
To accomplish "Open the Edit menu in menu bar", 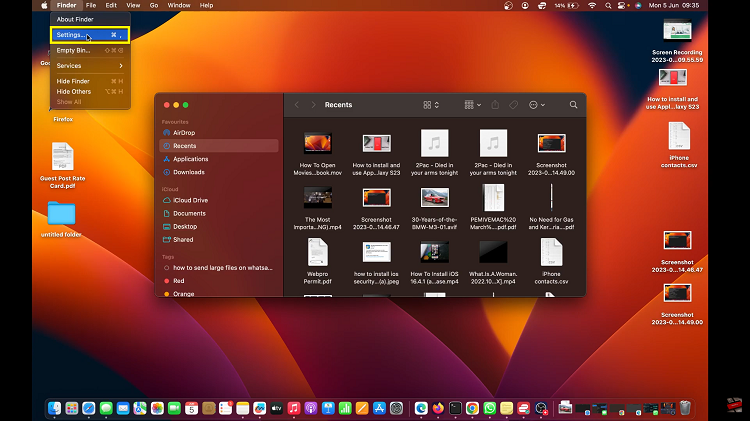I will point(111,5).
